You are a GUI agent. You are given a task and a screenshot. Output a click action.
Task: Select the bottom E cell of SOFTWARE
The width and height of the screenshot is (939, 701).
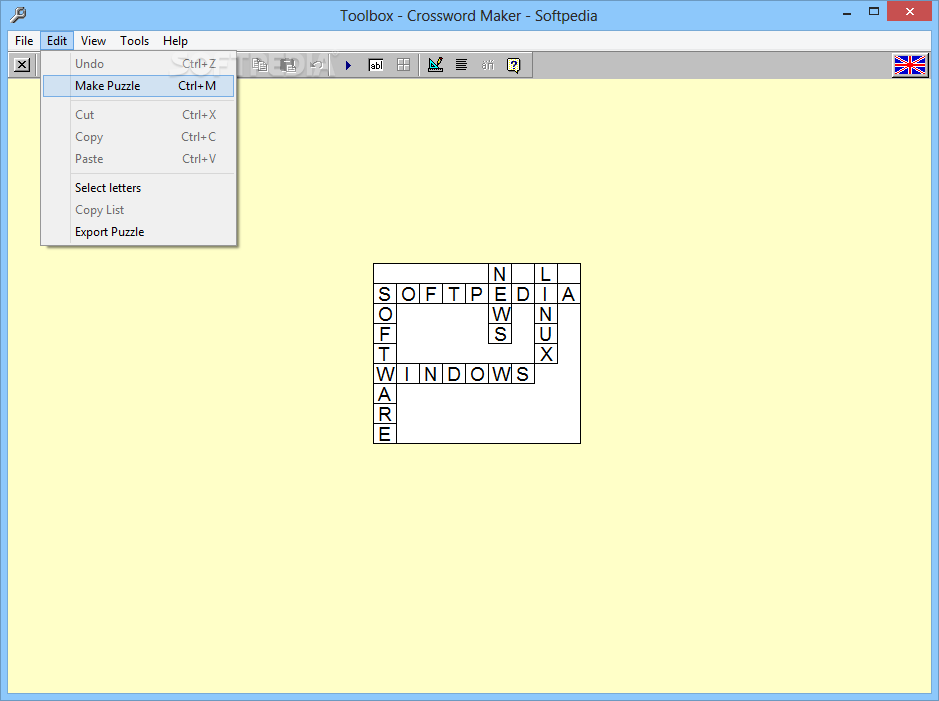(384, 433)
